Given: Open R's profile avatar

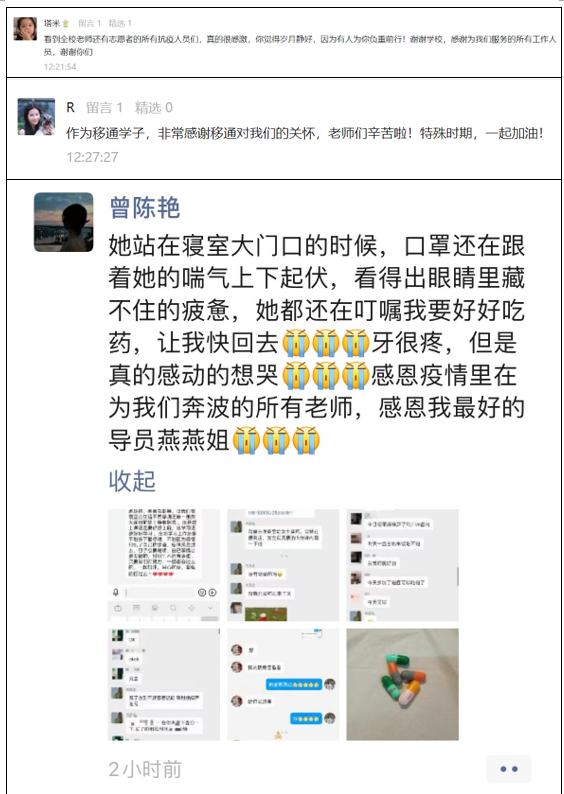Looking at the screenshot, I should pyautogui.click(x=36, y=116).
